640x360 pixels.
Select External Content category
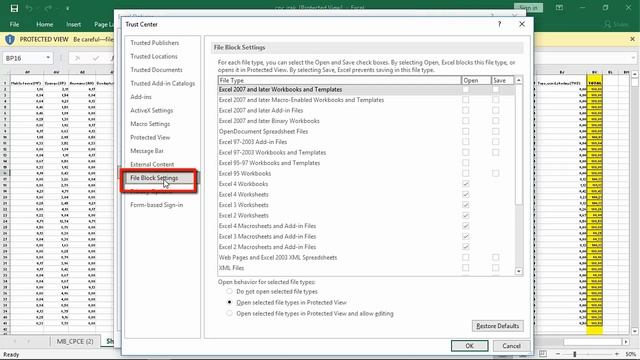[152, 164]
